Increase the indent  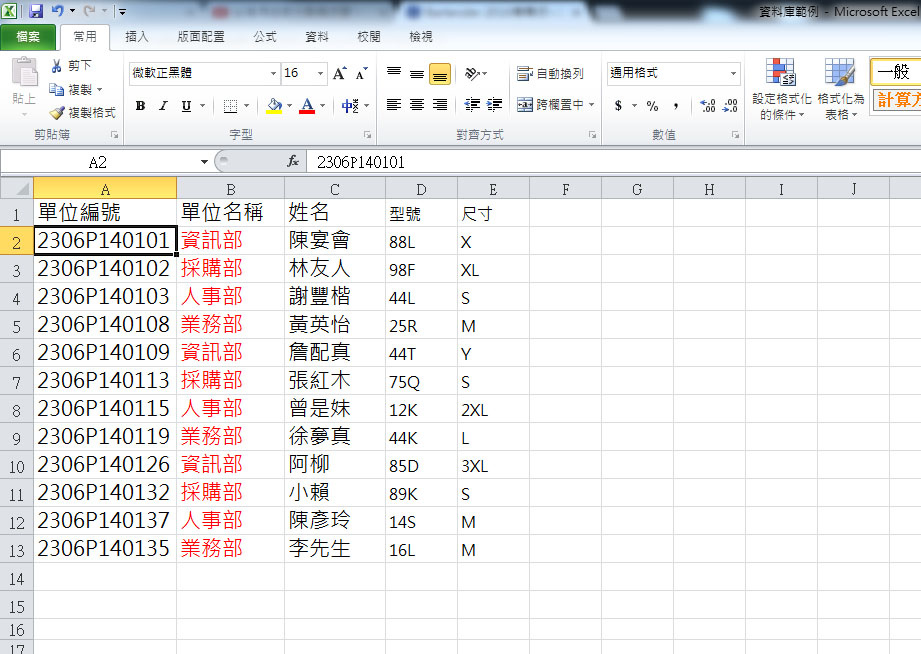coord(495,105)
